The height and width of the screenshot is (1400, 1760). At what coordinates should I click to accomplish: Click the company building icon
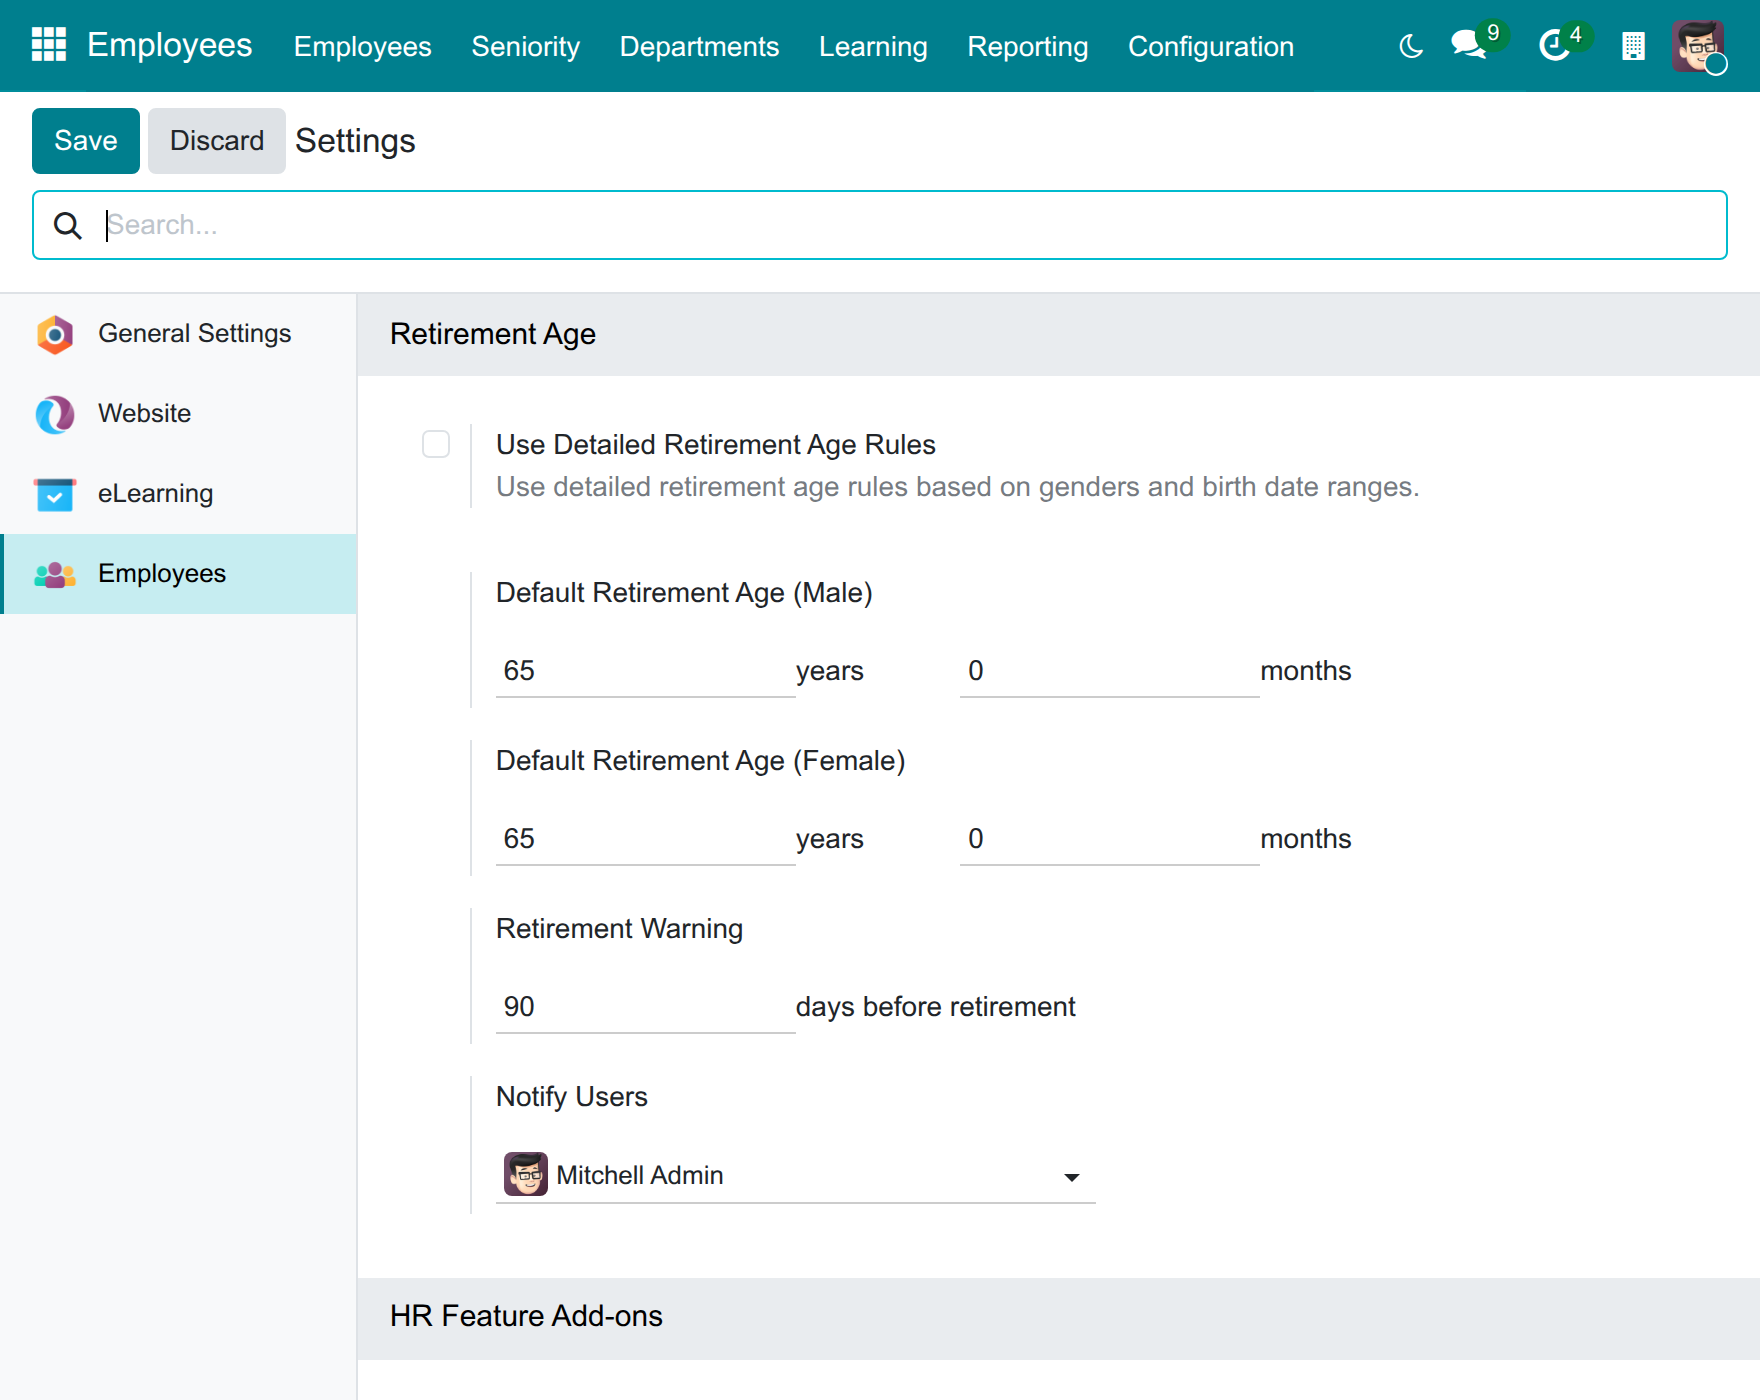(1633, 46)
